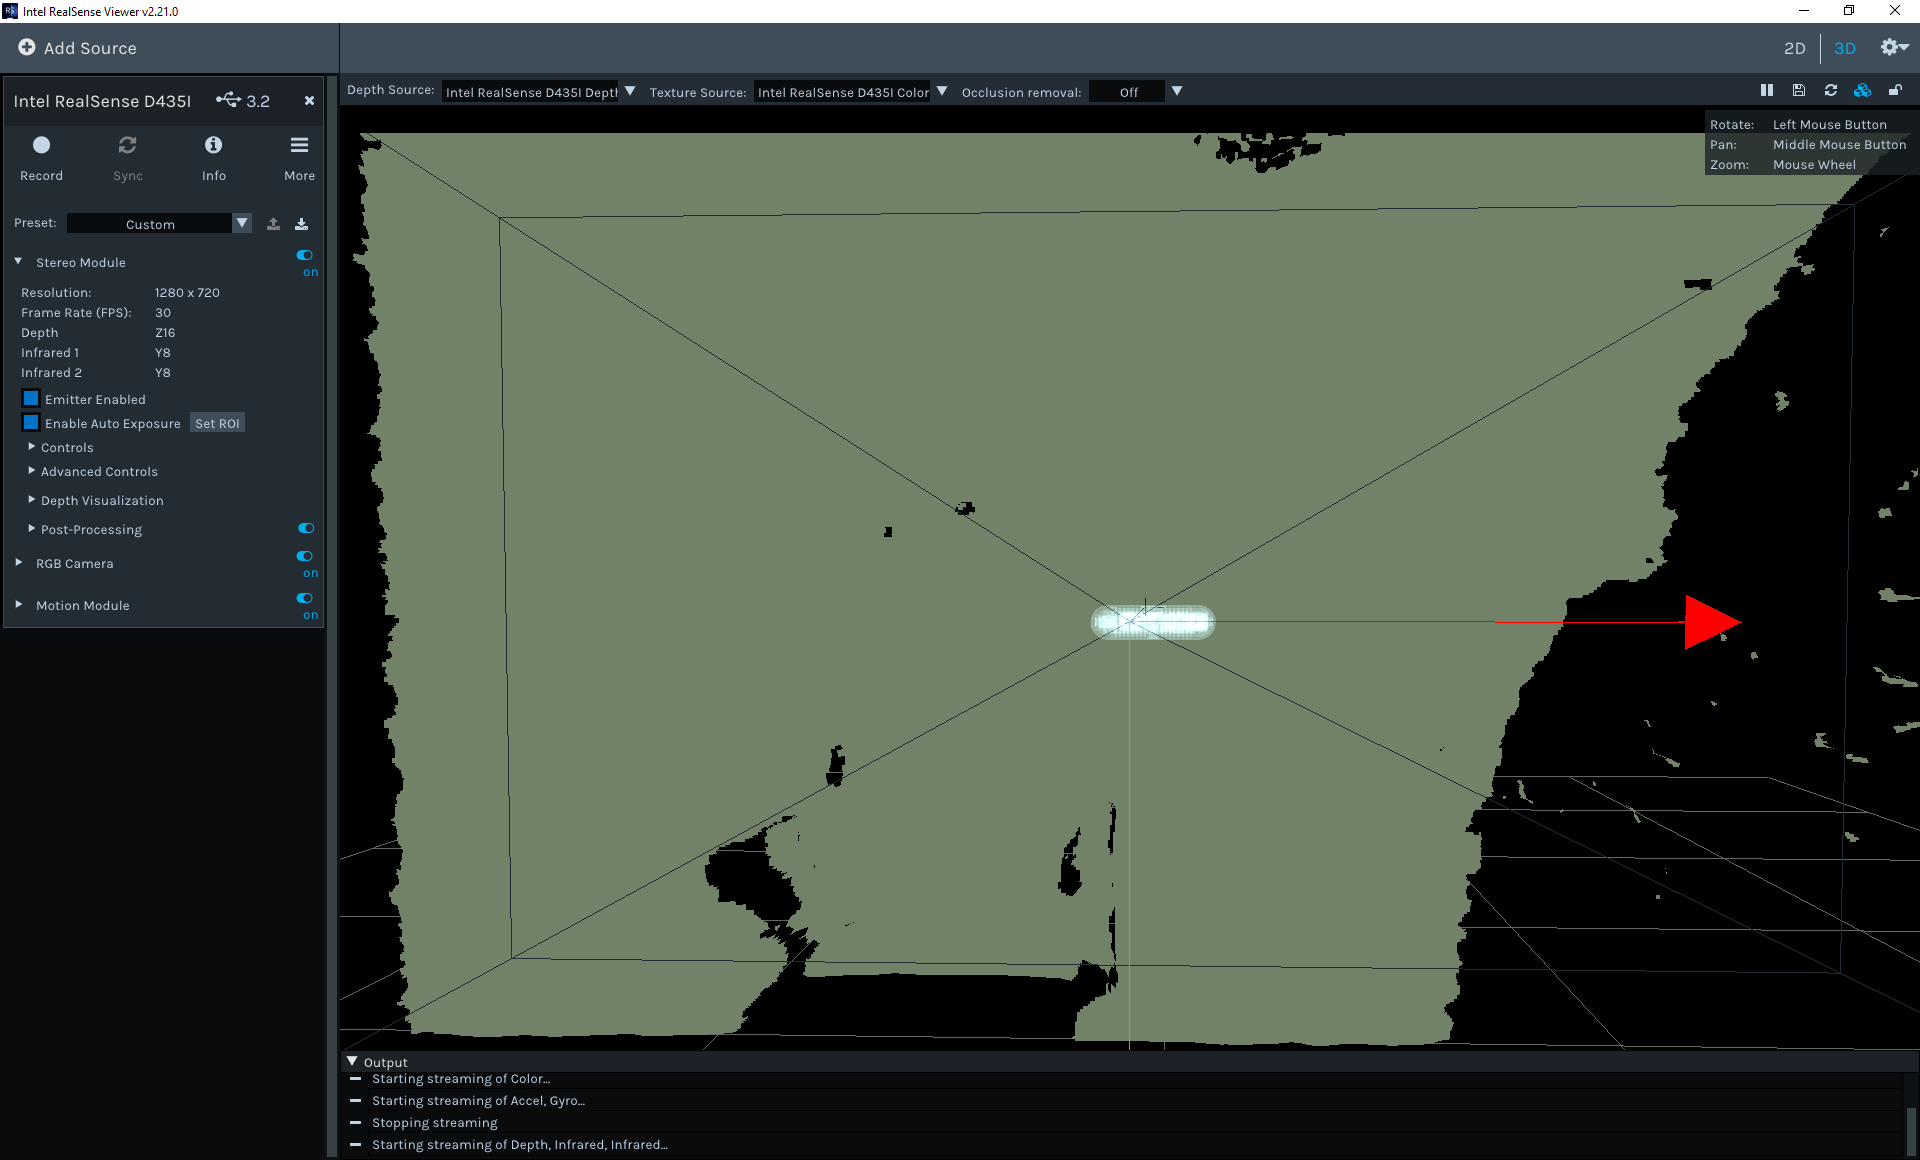Click the upload preset icon

click(x=273, y=223)
